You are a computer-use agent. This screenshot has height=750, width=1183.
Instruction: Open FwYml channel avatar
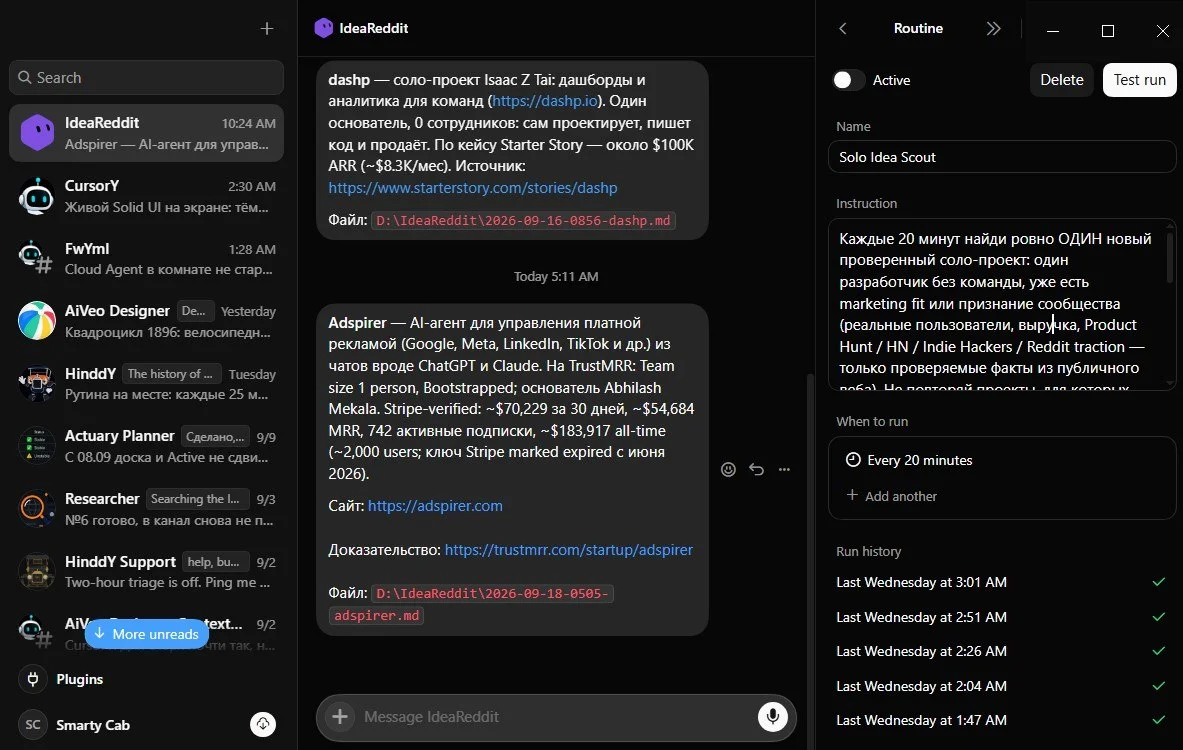tap(37, 259)
